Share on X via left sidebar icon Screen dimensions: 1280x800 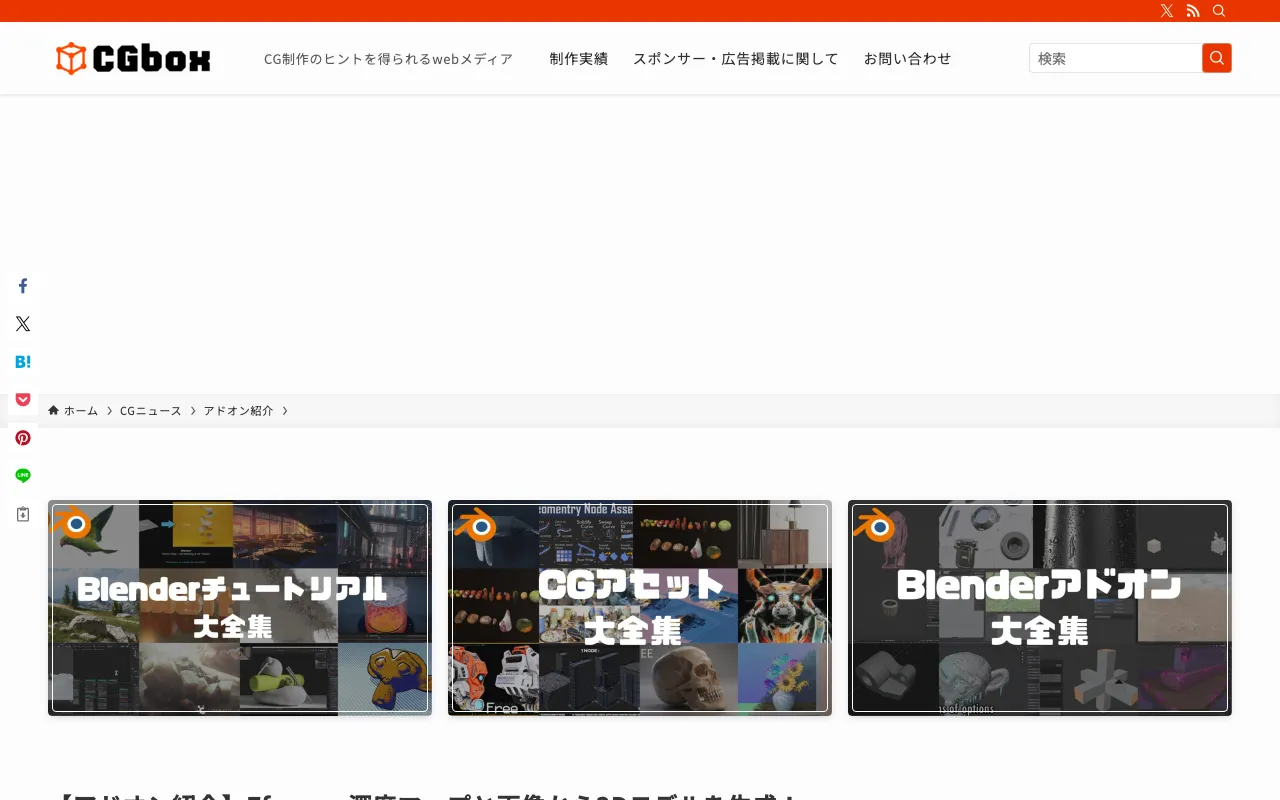[x=23, y=324]
